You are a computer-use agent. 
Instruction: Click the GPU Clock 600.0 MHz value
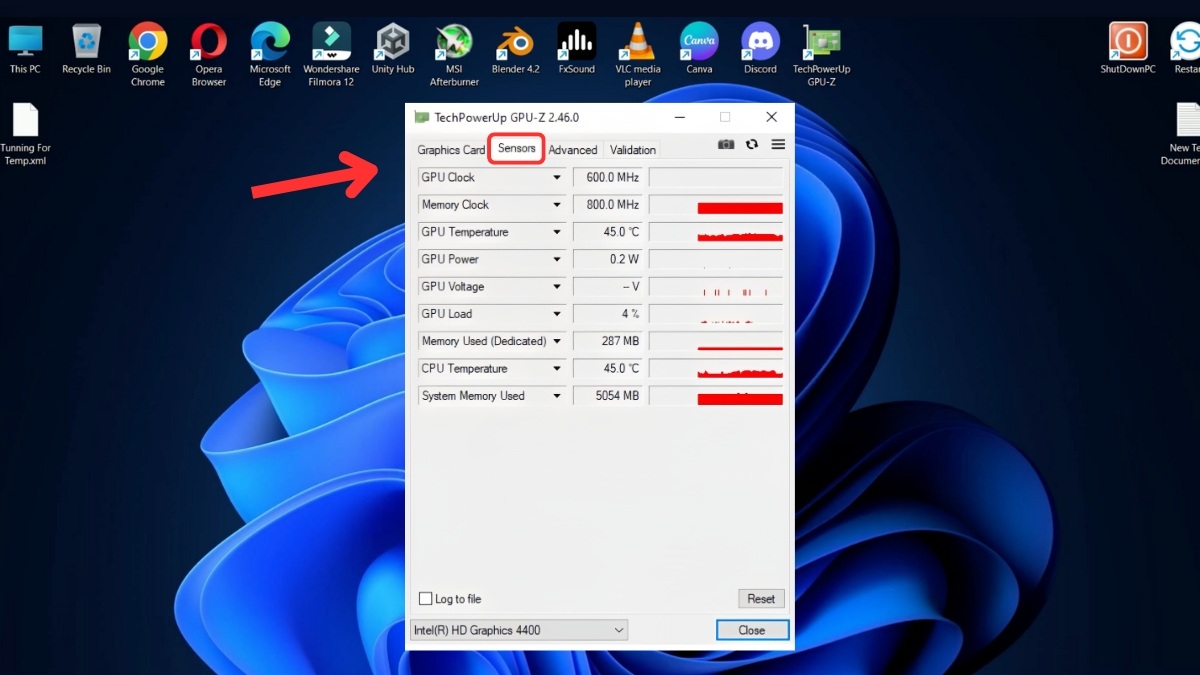(x=608, y=177)
